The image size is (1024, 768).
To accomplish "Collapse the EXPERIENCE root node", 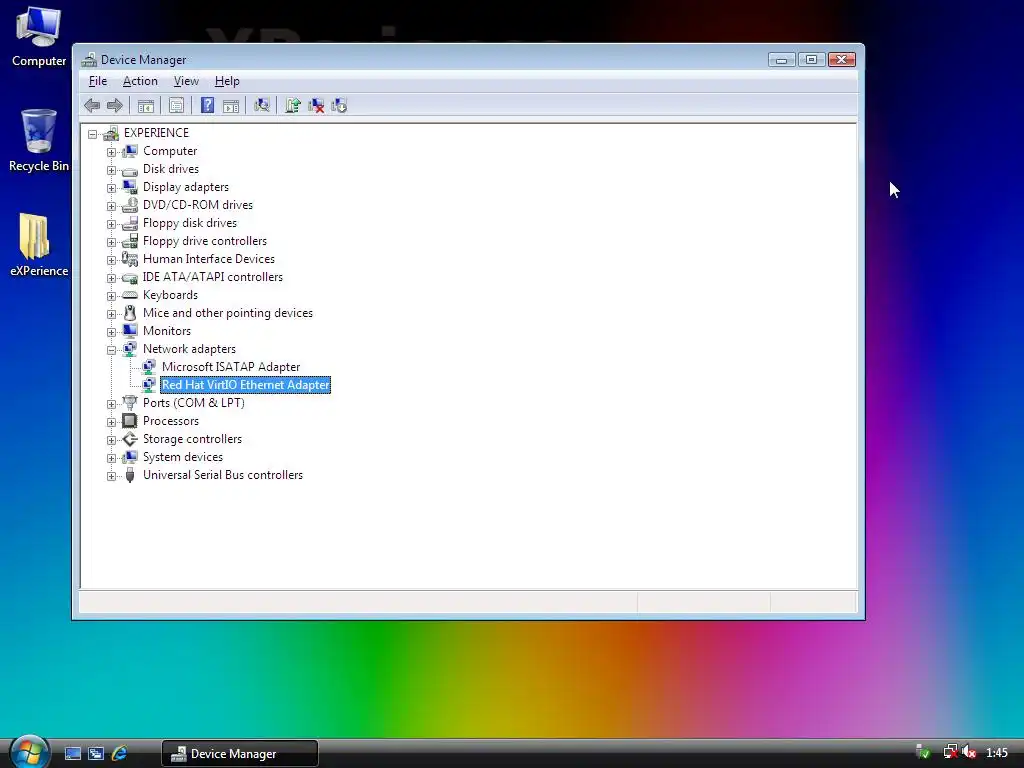I will pos(93,134).
